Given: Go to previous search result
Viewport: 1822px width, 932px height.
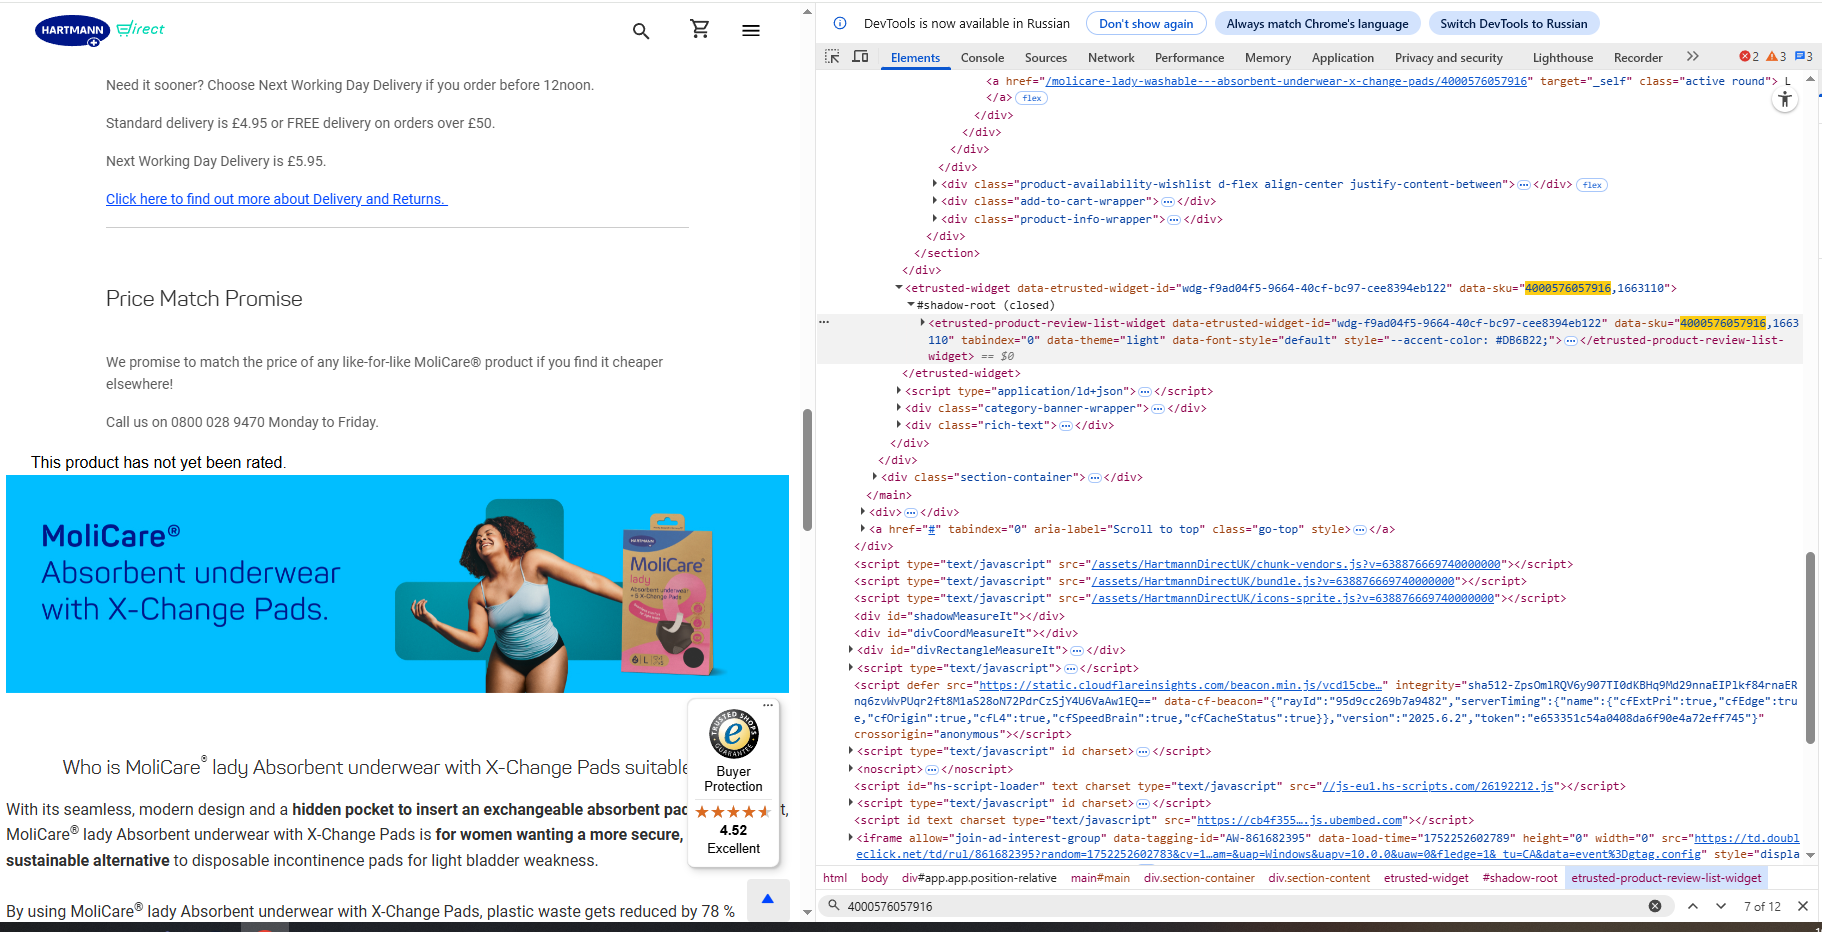Looking at the screenshot, I should [1693, 906].
